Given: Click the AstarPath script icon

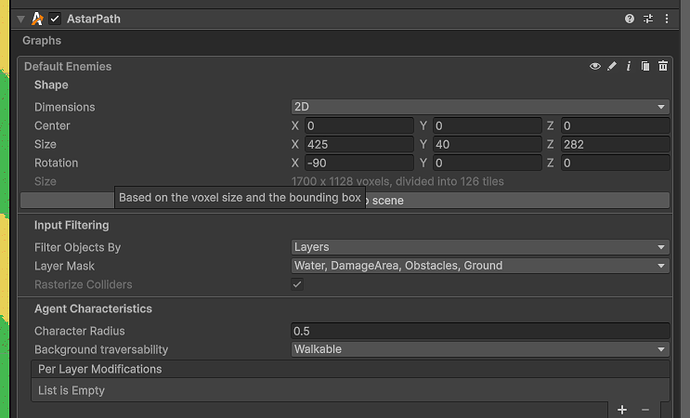Looking at the screenshot, I should [37, 19].
